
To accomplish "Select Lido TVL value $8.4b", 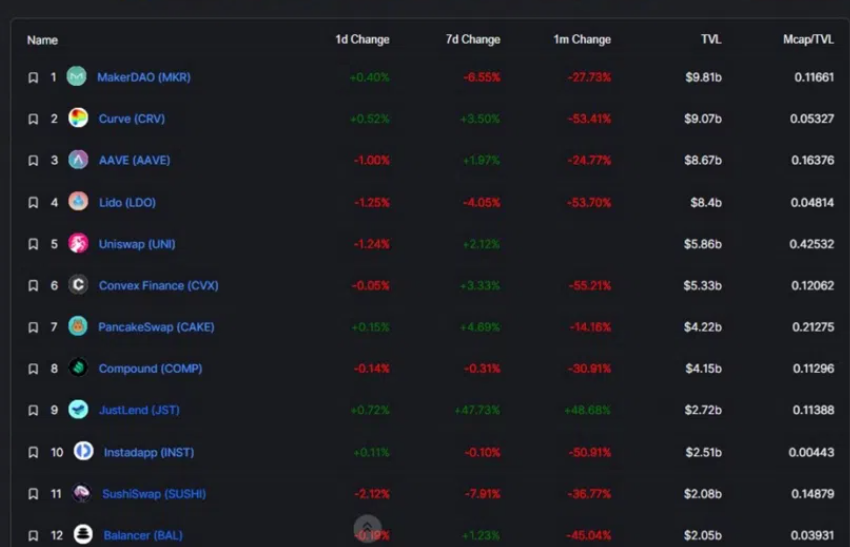I will coord(706,203).
